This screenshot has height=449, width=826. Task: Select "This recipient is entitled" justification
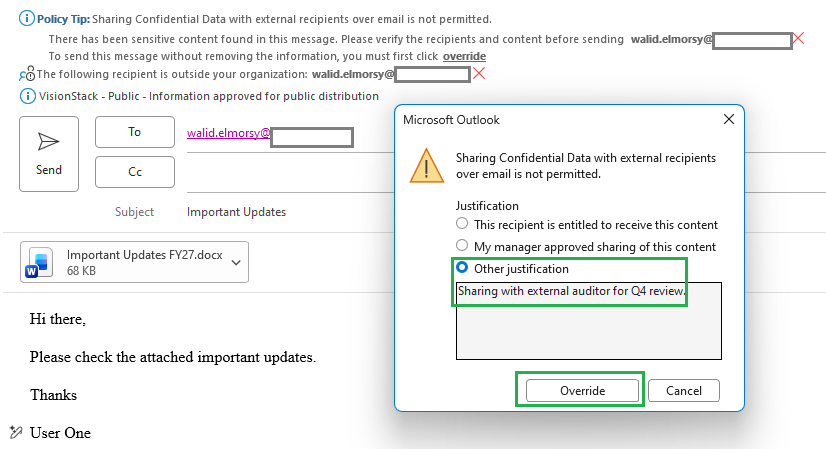click(x=462, y=223)
